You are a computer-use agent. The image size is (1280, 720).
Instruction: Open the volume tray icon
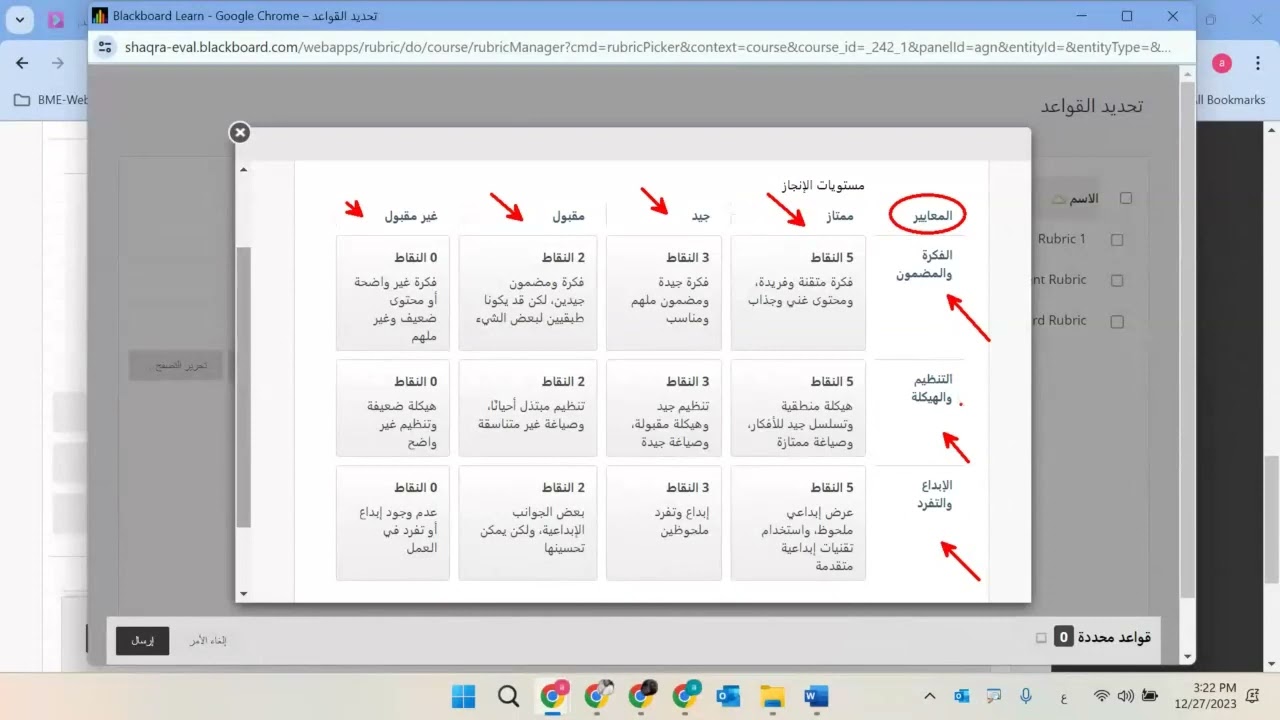tap(1125, 696)
